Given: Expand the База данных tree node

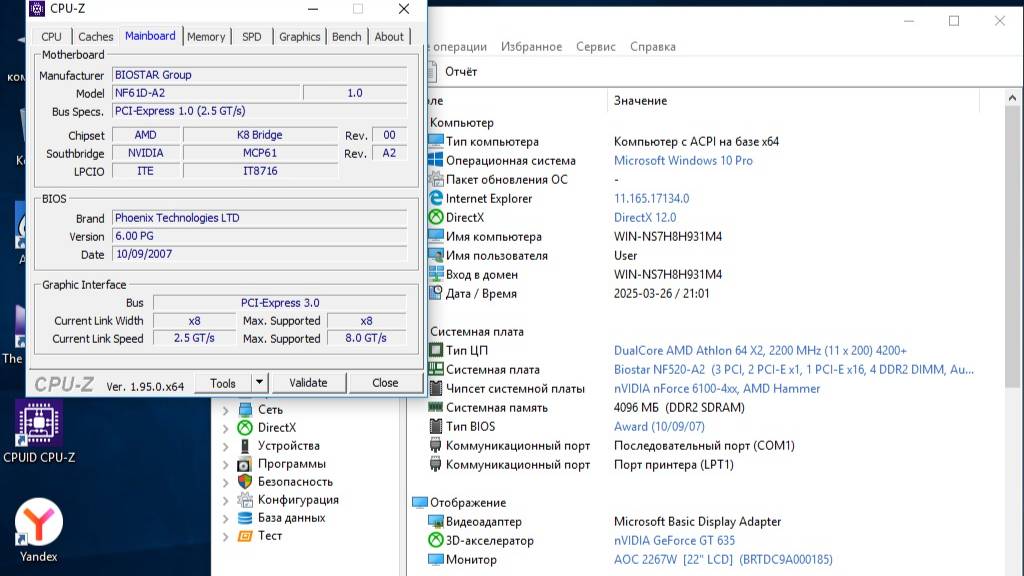Looking at the screenshot, I should (x=225, y=519).
